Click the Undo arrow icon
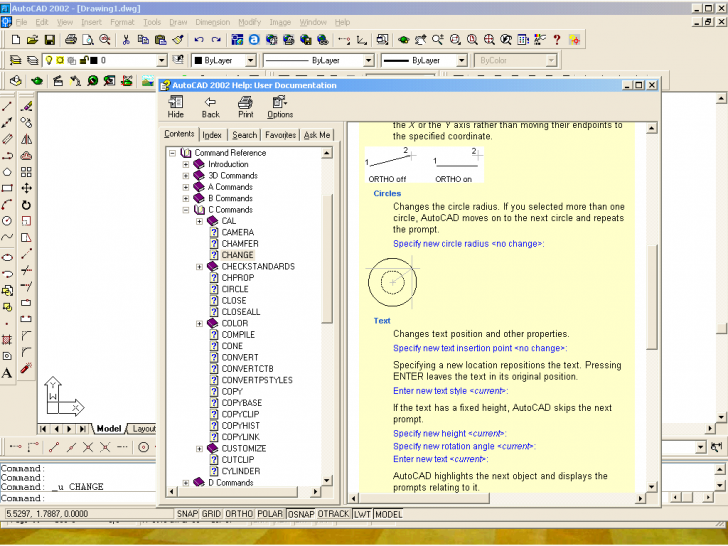Screen dimensions: 728x546 coord(199,40)
